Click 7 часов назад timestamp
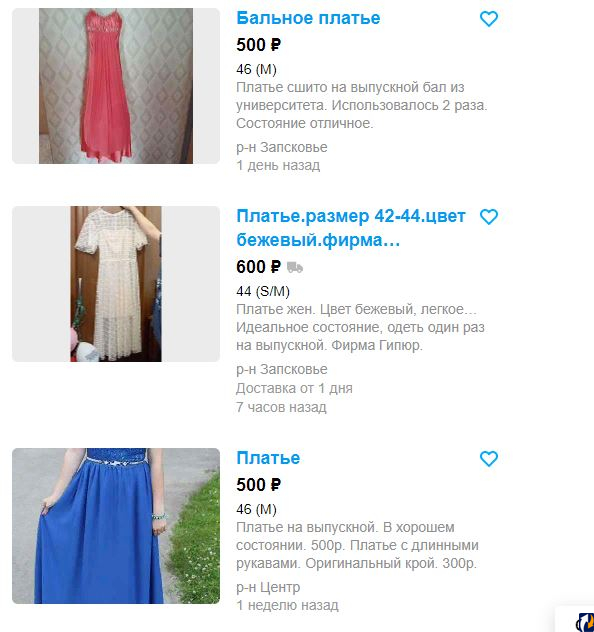Screen dimensions: 594x632 tap(281, 407)
